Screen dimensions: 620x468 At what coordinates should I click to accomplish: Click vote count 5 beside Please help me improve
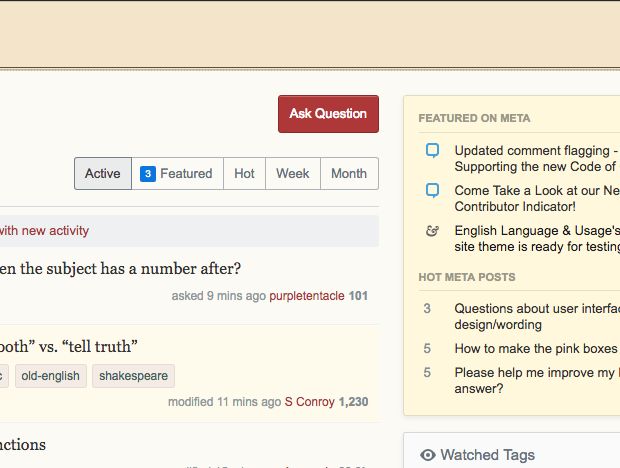427,372
